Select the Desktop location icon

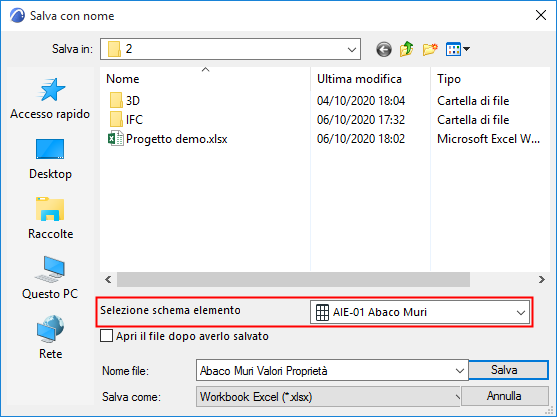click(50, 159)
